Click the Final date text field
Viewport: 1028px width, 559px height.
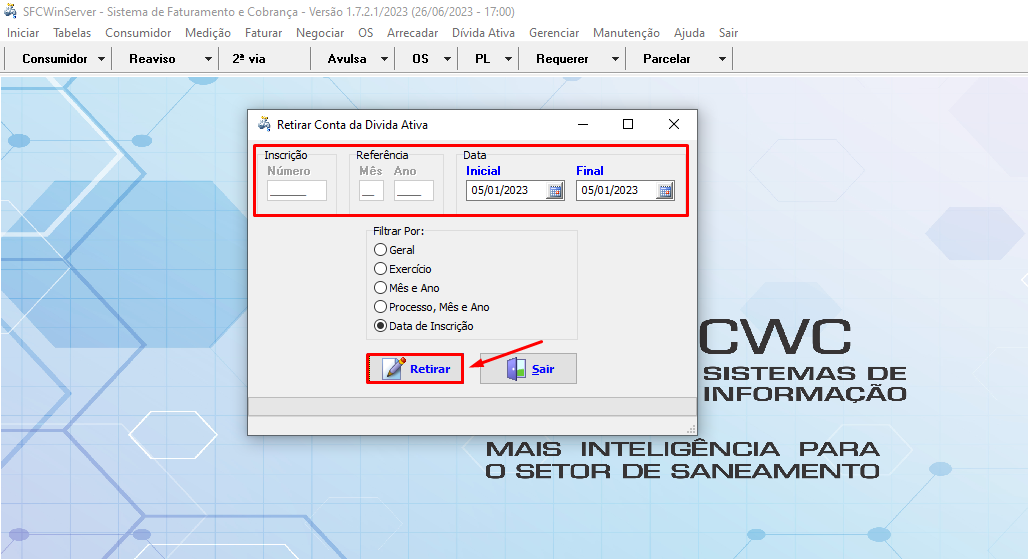[617, 191]
